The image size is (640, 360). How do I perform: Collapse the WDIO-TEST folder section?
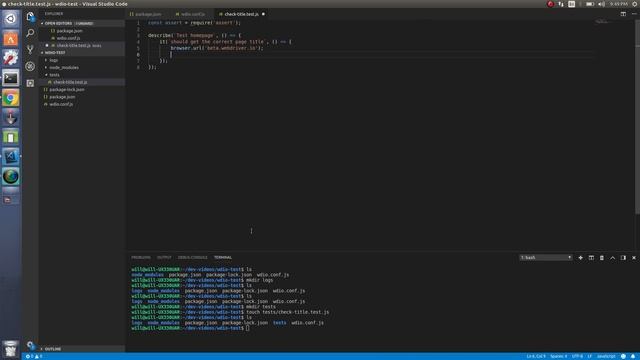(55, 53)
